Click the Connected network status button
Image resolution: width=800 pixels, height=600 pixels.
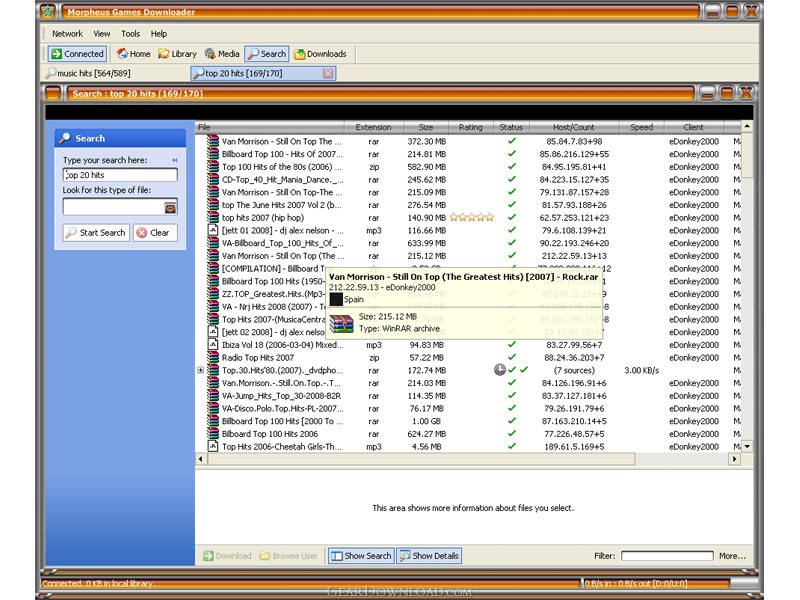coord(78,54)
